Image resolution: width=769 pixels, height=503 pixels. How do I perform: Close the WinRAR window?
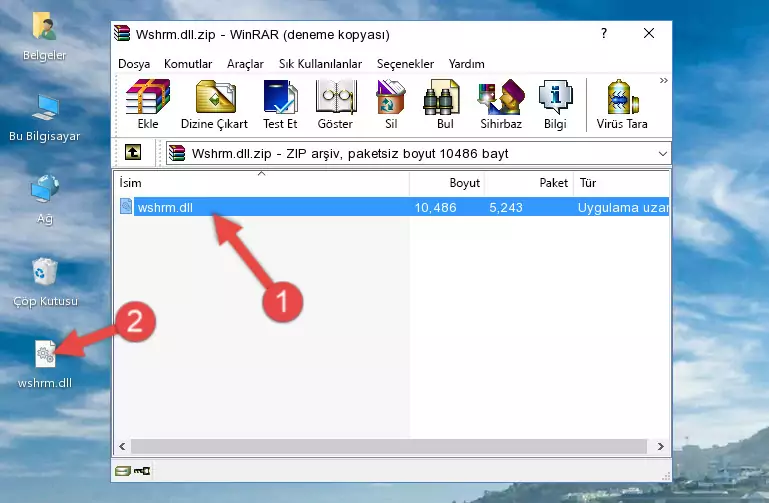(649, 33)
